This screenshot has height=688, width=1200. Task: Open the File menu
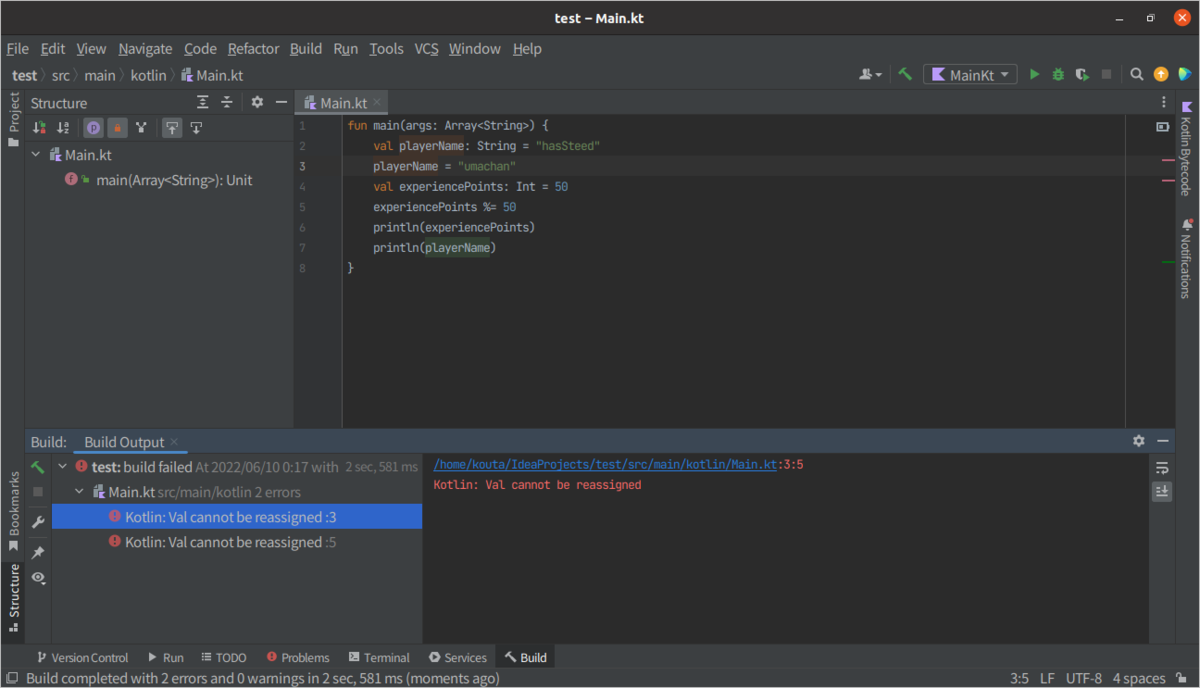point(17,48)
